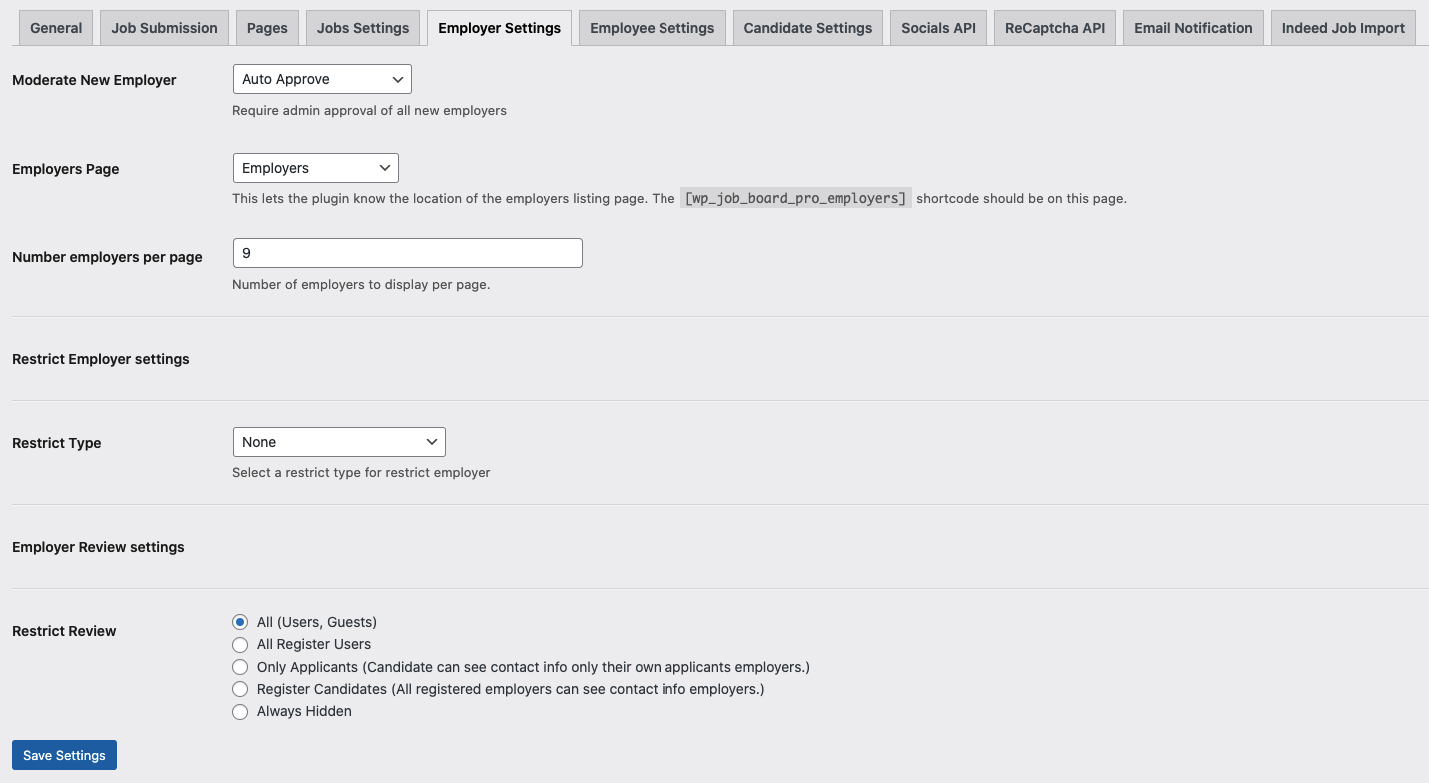Image resolution: width=1429 pixels, height=783 pixels.
Task: Click the Number employers per page field
Action: tap(407, 253)
